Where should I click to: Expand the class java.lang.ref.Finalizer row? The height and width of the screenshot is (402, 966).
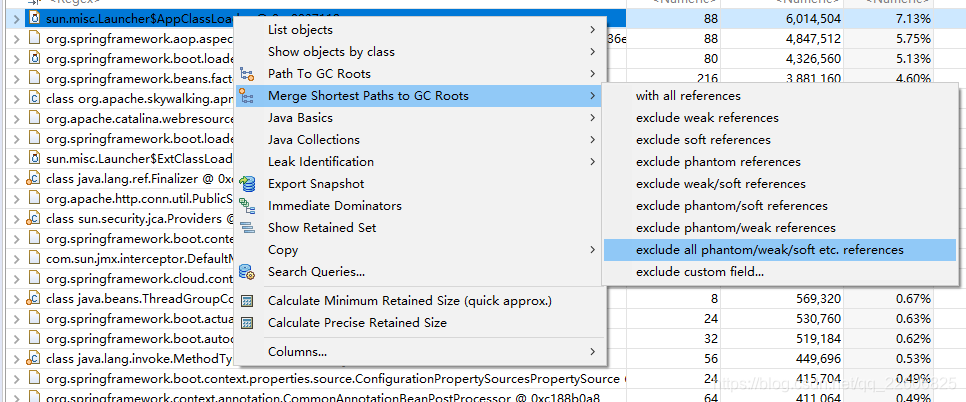click(x=16, y=179)
